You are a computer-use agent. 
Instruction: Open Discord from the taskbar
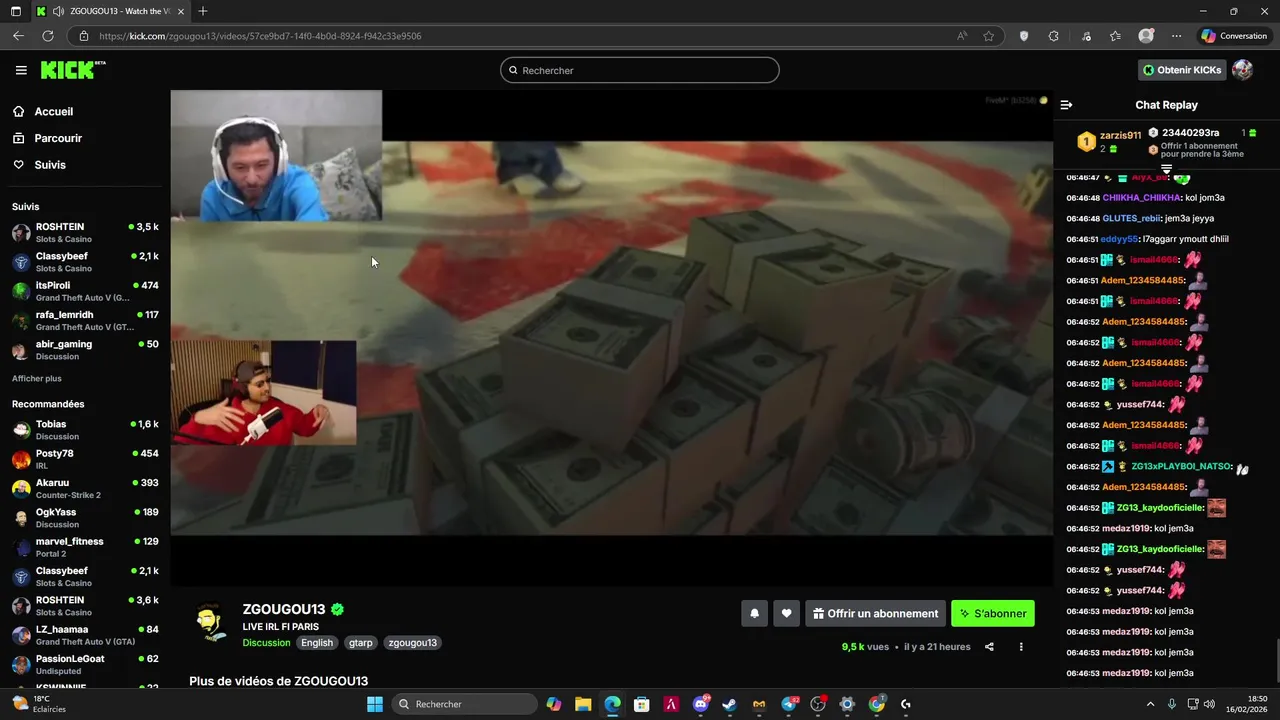(701, 704)
